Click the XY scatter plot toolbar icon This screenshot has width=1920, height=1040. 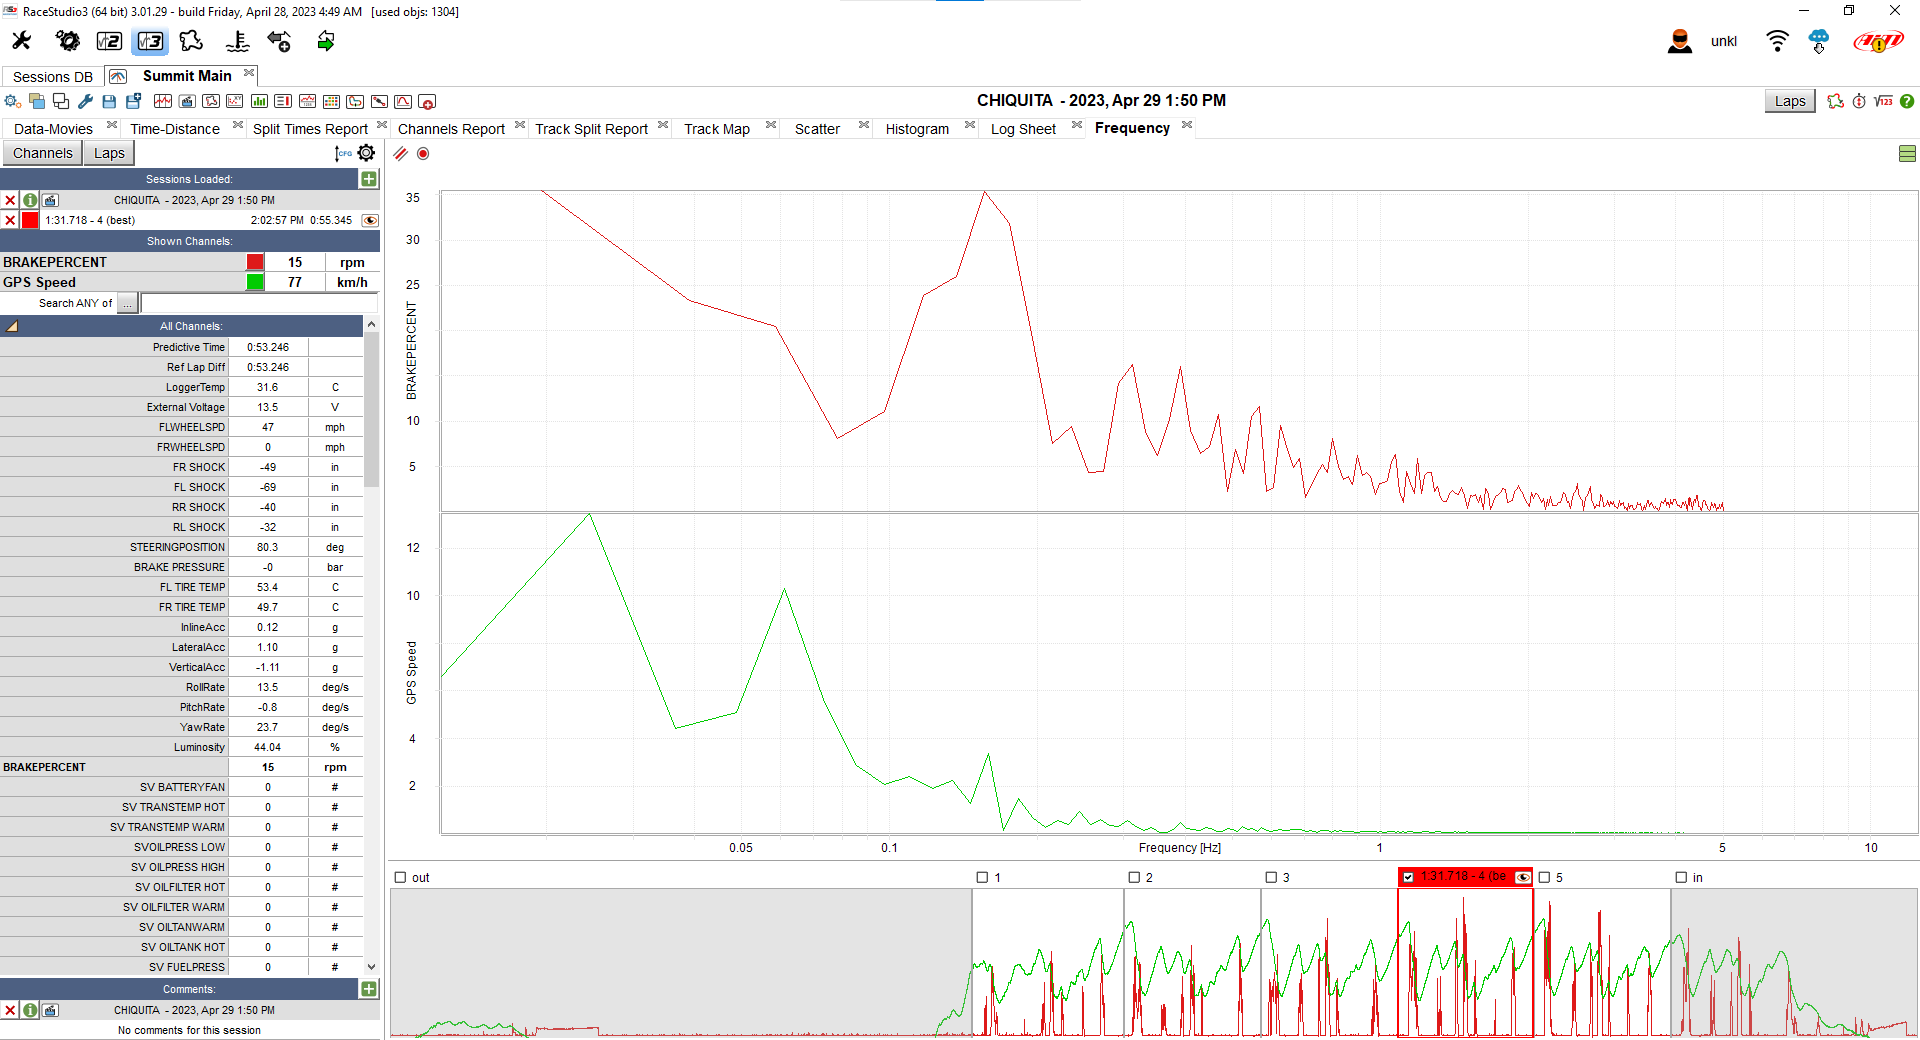235,101
